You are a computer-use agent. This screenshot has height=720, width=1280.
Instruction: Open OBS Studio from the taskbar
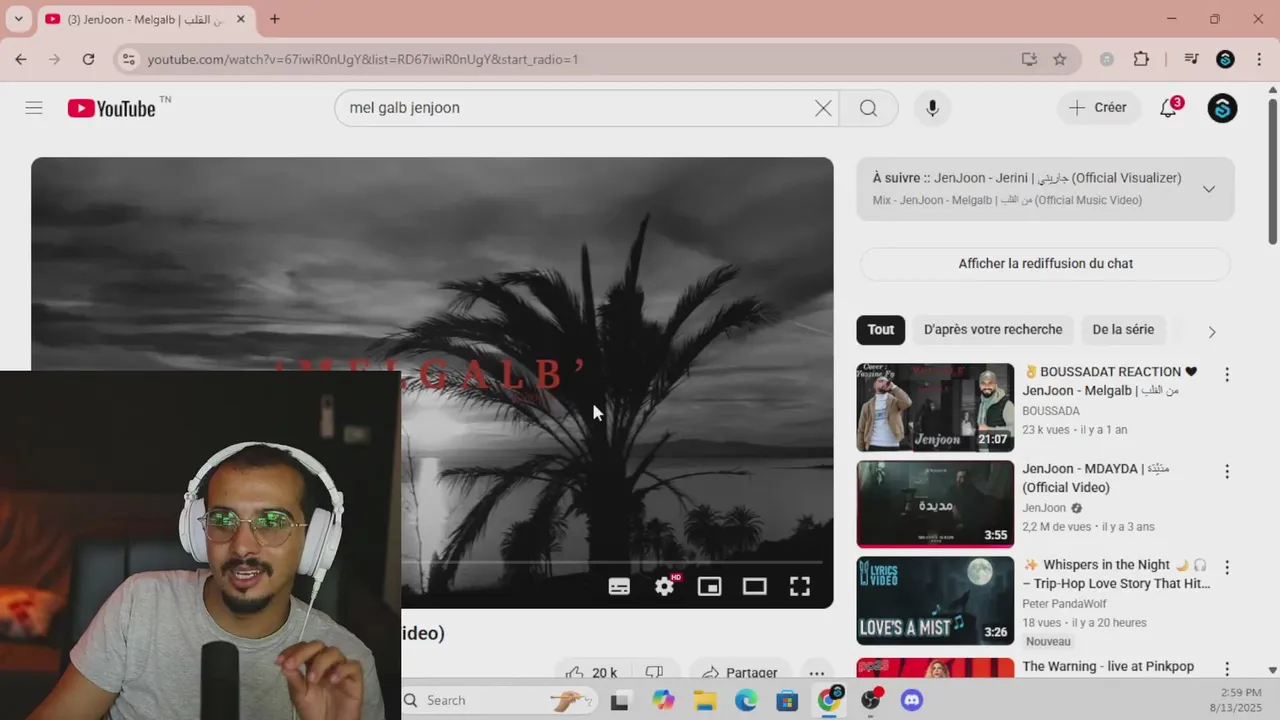pos(871,701)
